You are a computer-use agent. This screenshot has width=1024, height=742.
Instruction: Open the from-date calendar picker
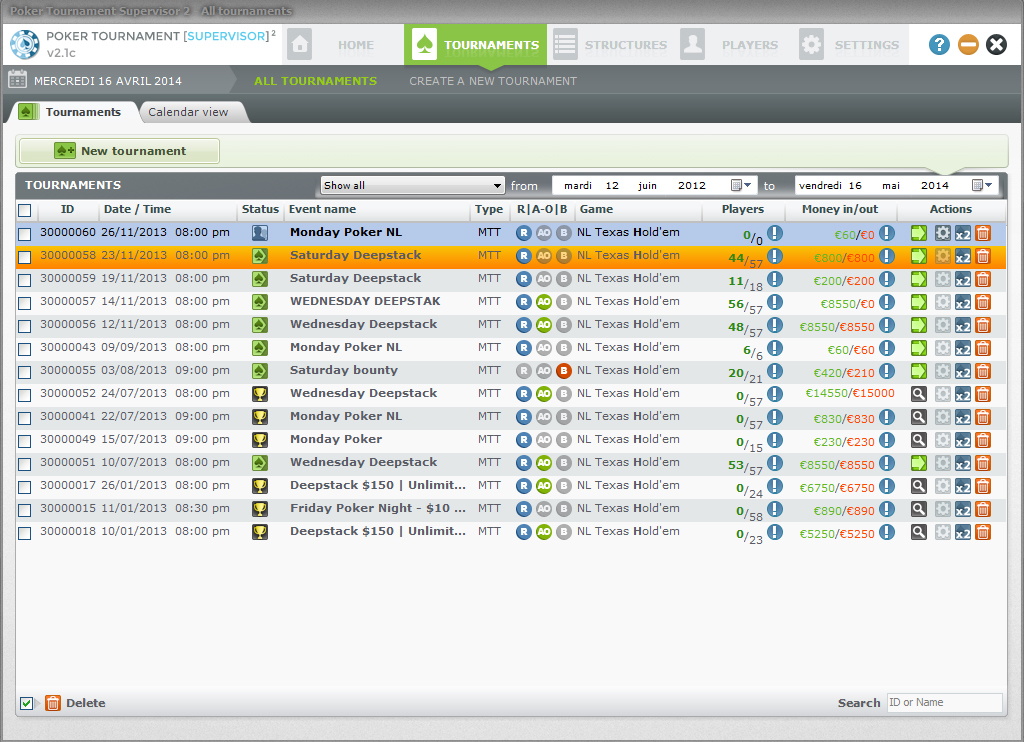pos(740,185)
